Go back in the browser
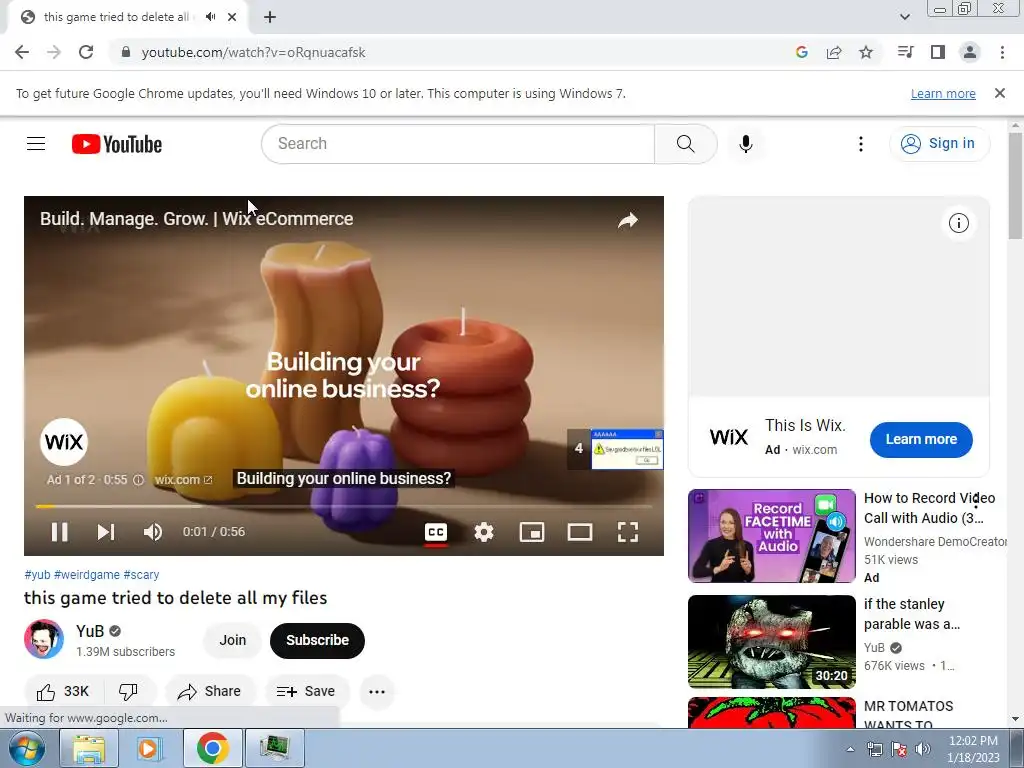Image resolution: width=1024 pixels, height=768 pixels. 22,52
